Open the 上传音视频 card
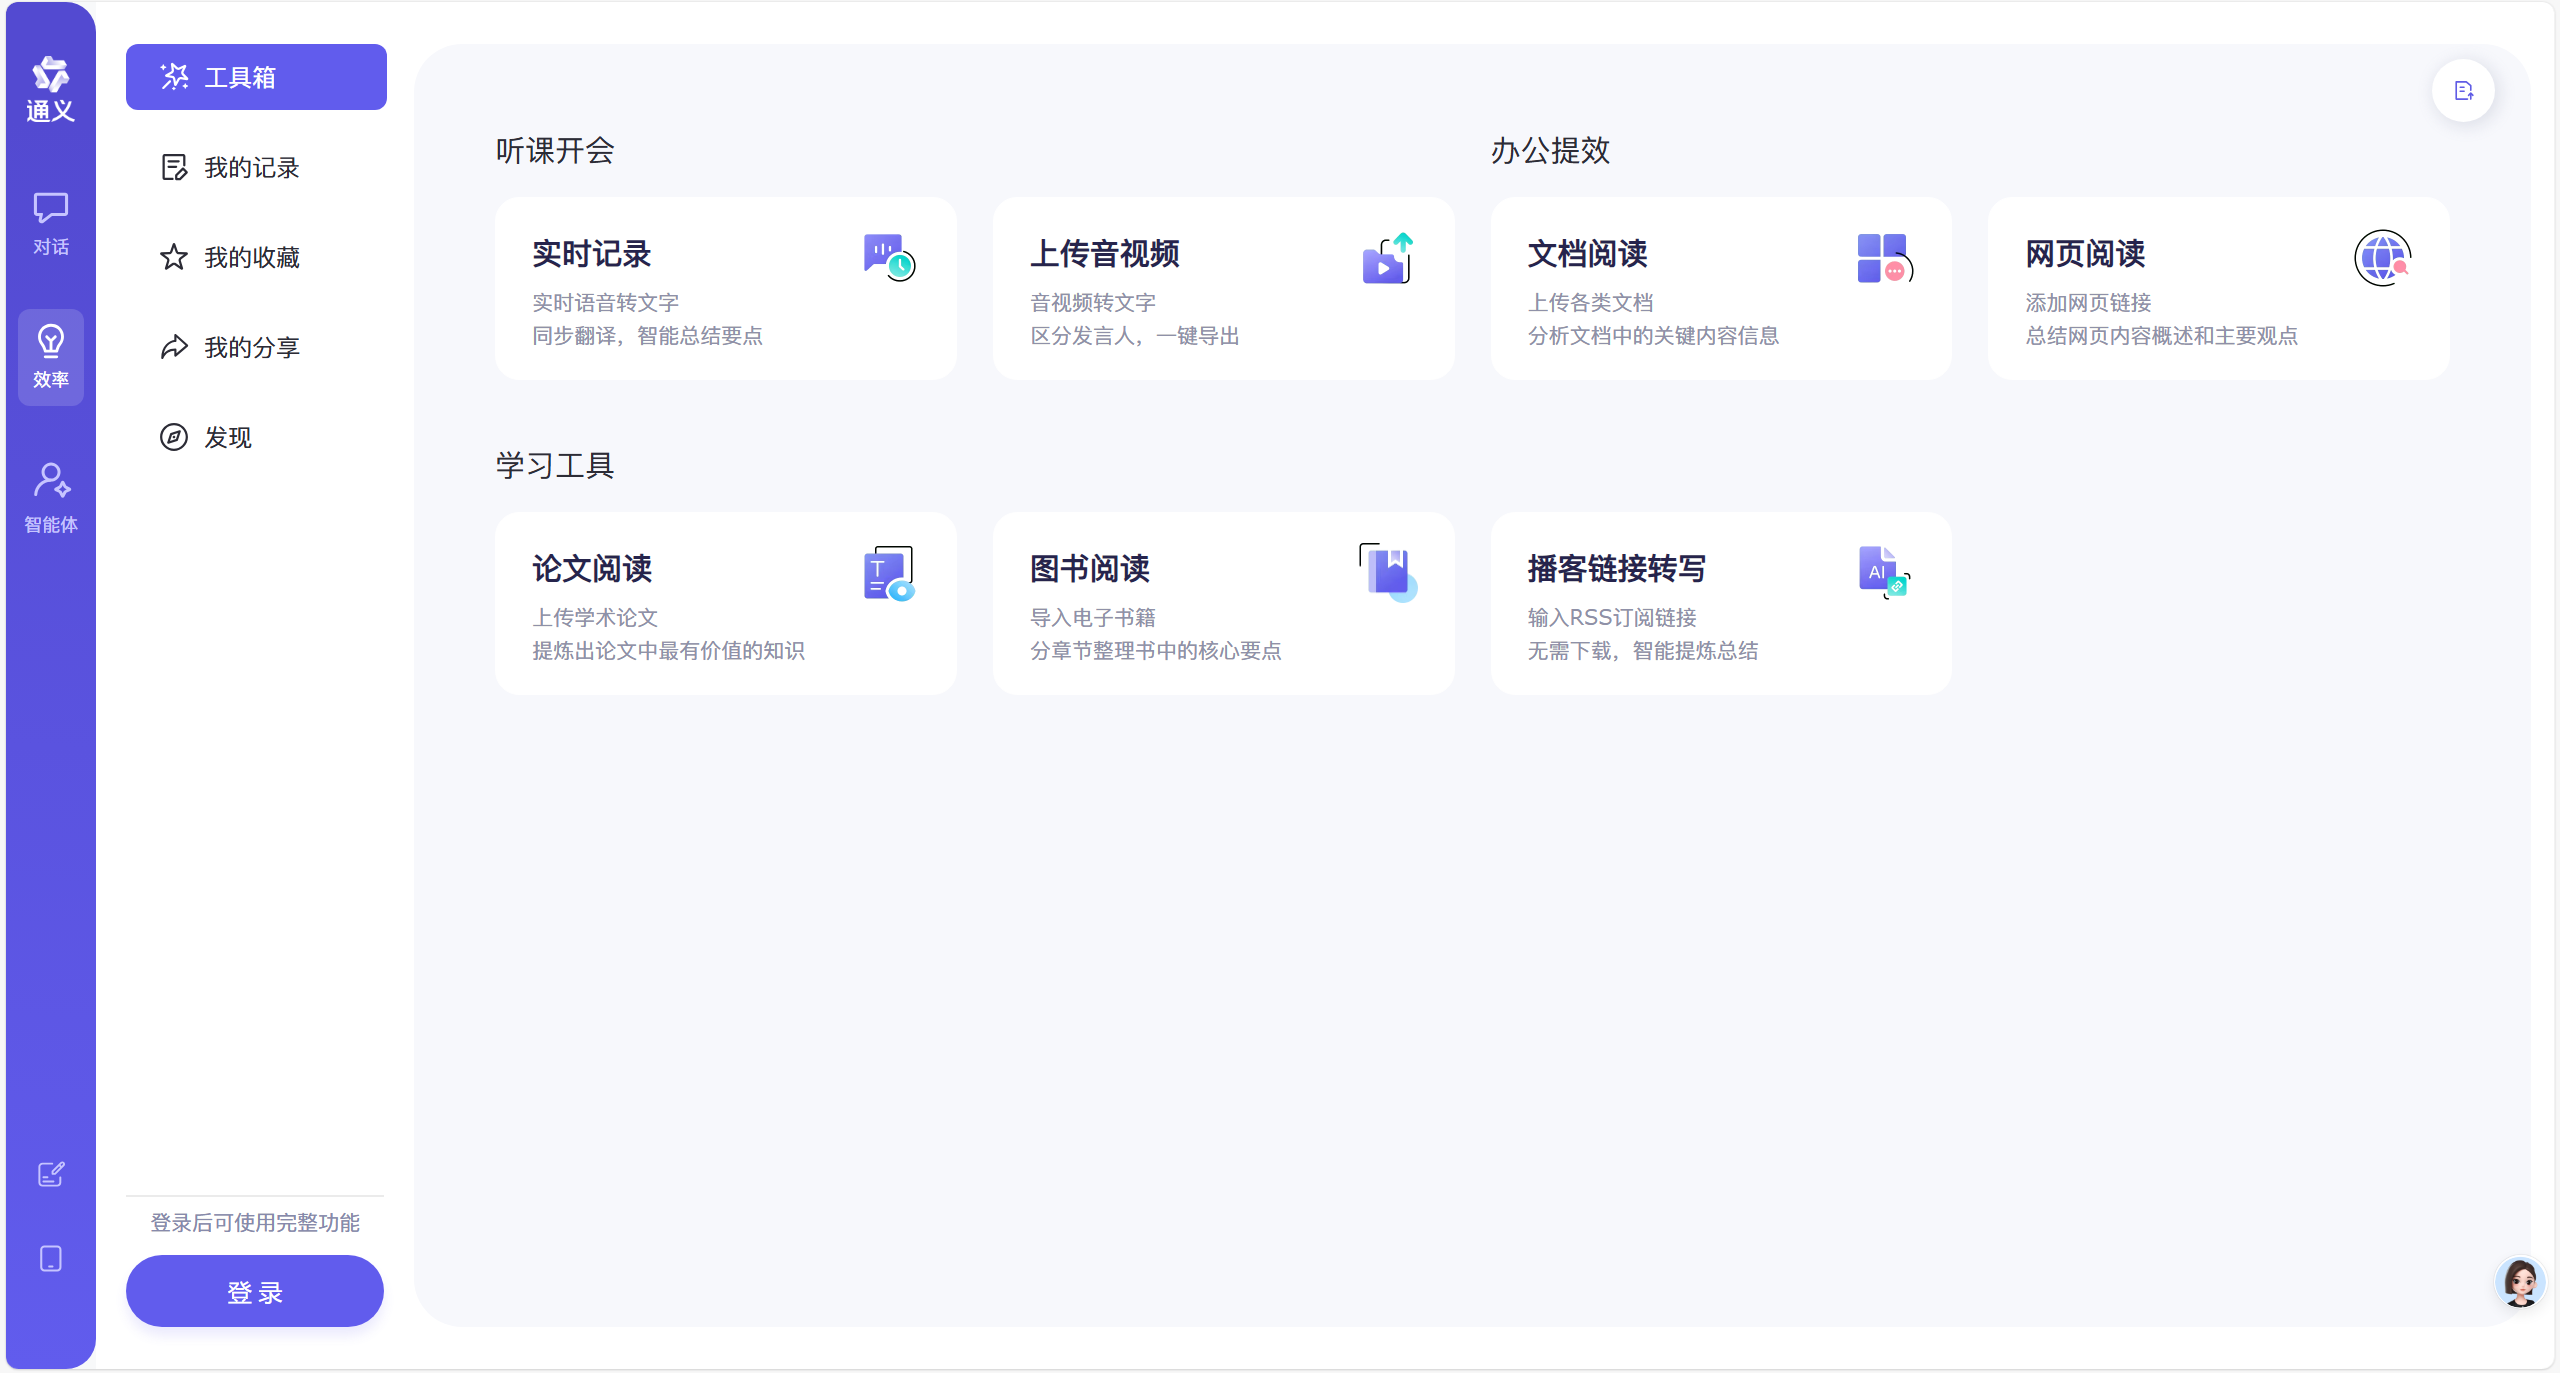2560x1373 pixels. [x=1223, y=288]
